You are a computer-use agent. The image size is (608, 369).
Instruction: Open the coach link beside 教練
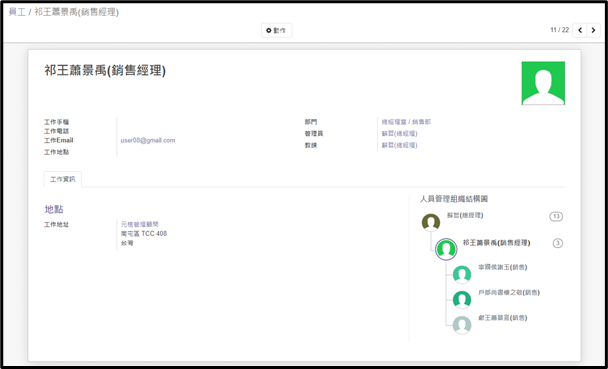tap(399, 145)
